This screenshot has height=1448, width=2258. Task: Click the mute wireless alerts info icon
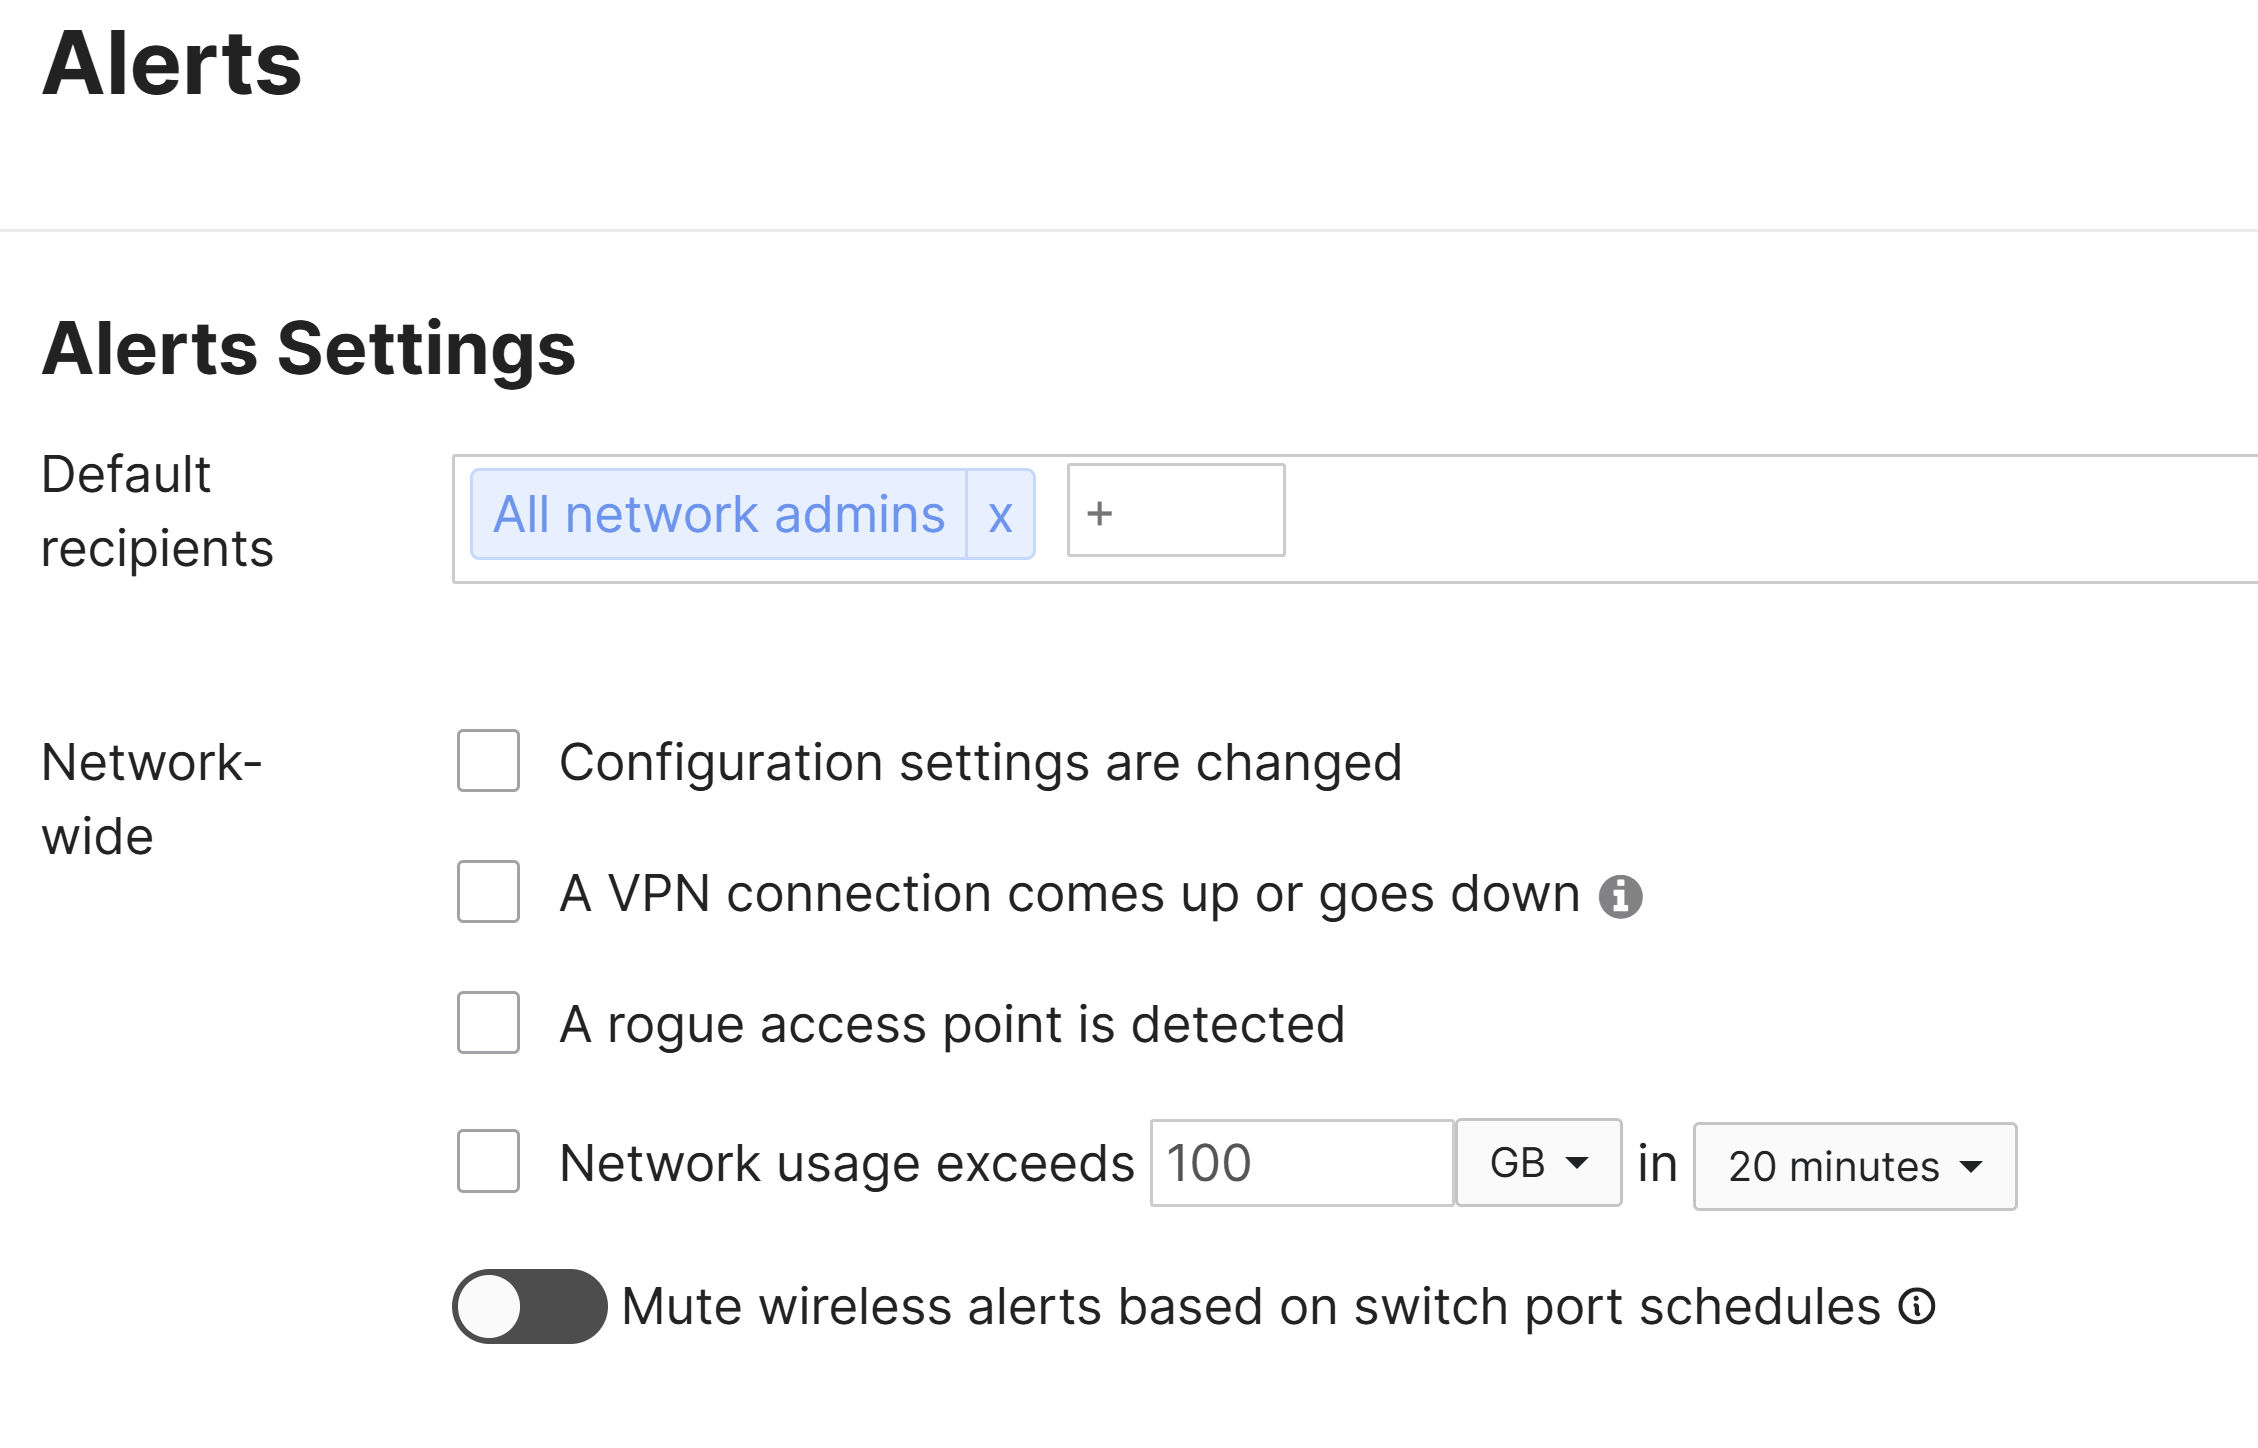1917,1306
